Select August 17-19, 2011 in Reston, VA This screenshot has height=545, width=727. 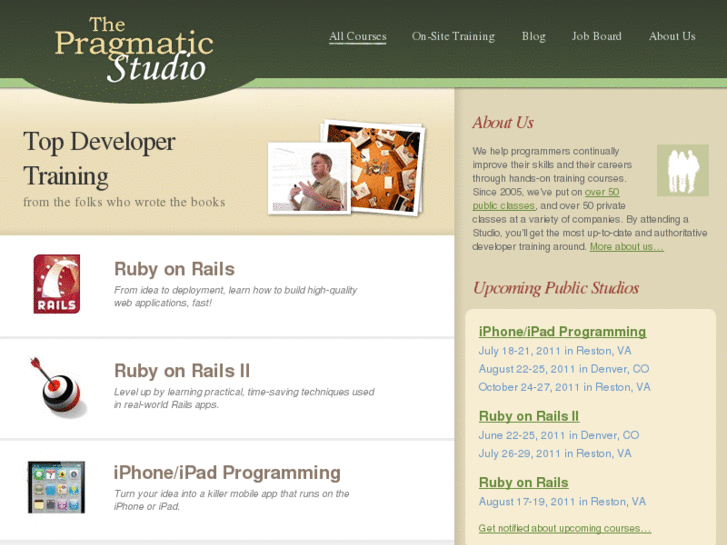pyautogui.click(x=562, y=501)
